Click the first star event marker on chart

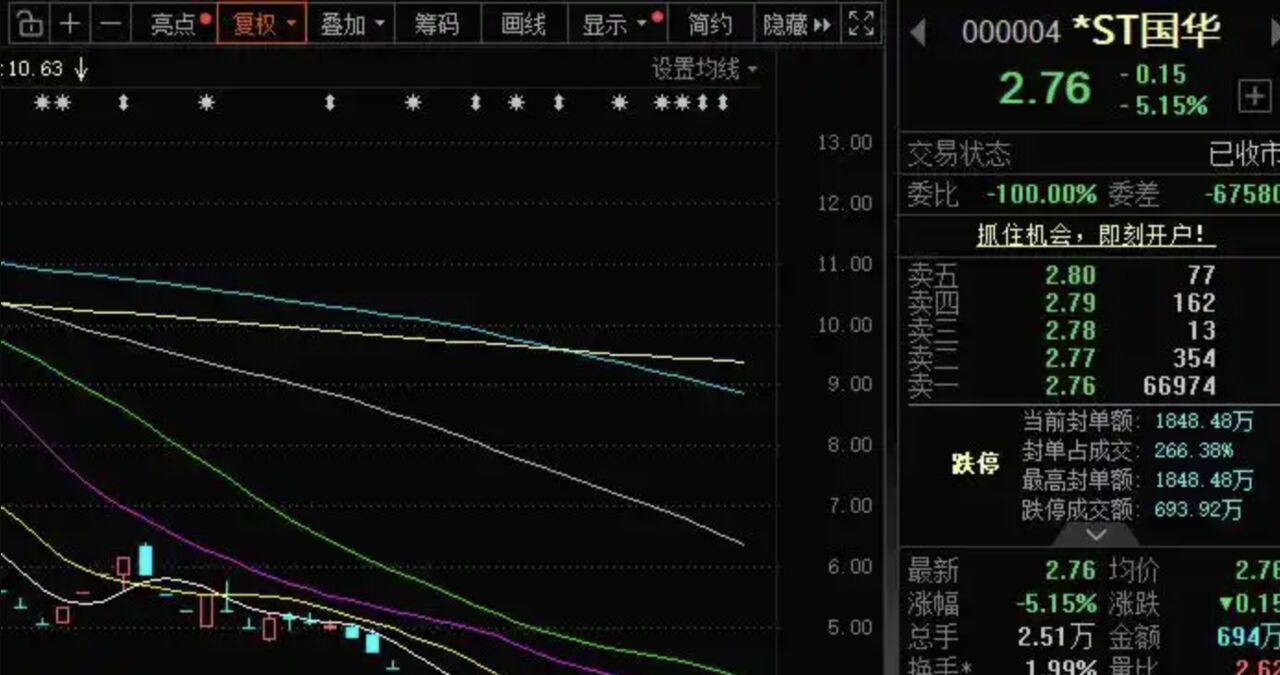pos(42,102)
